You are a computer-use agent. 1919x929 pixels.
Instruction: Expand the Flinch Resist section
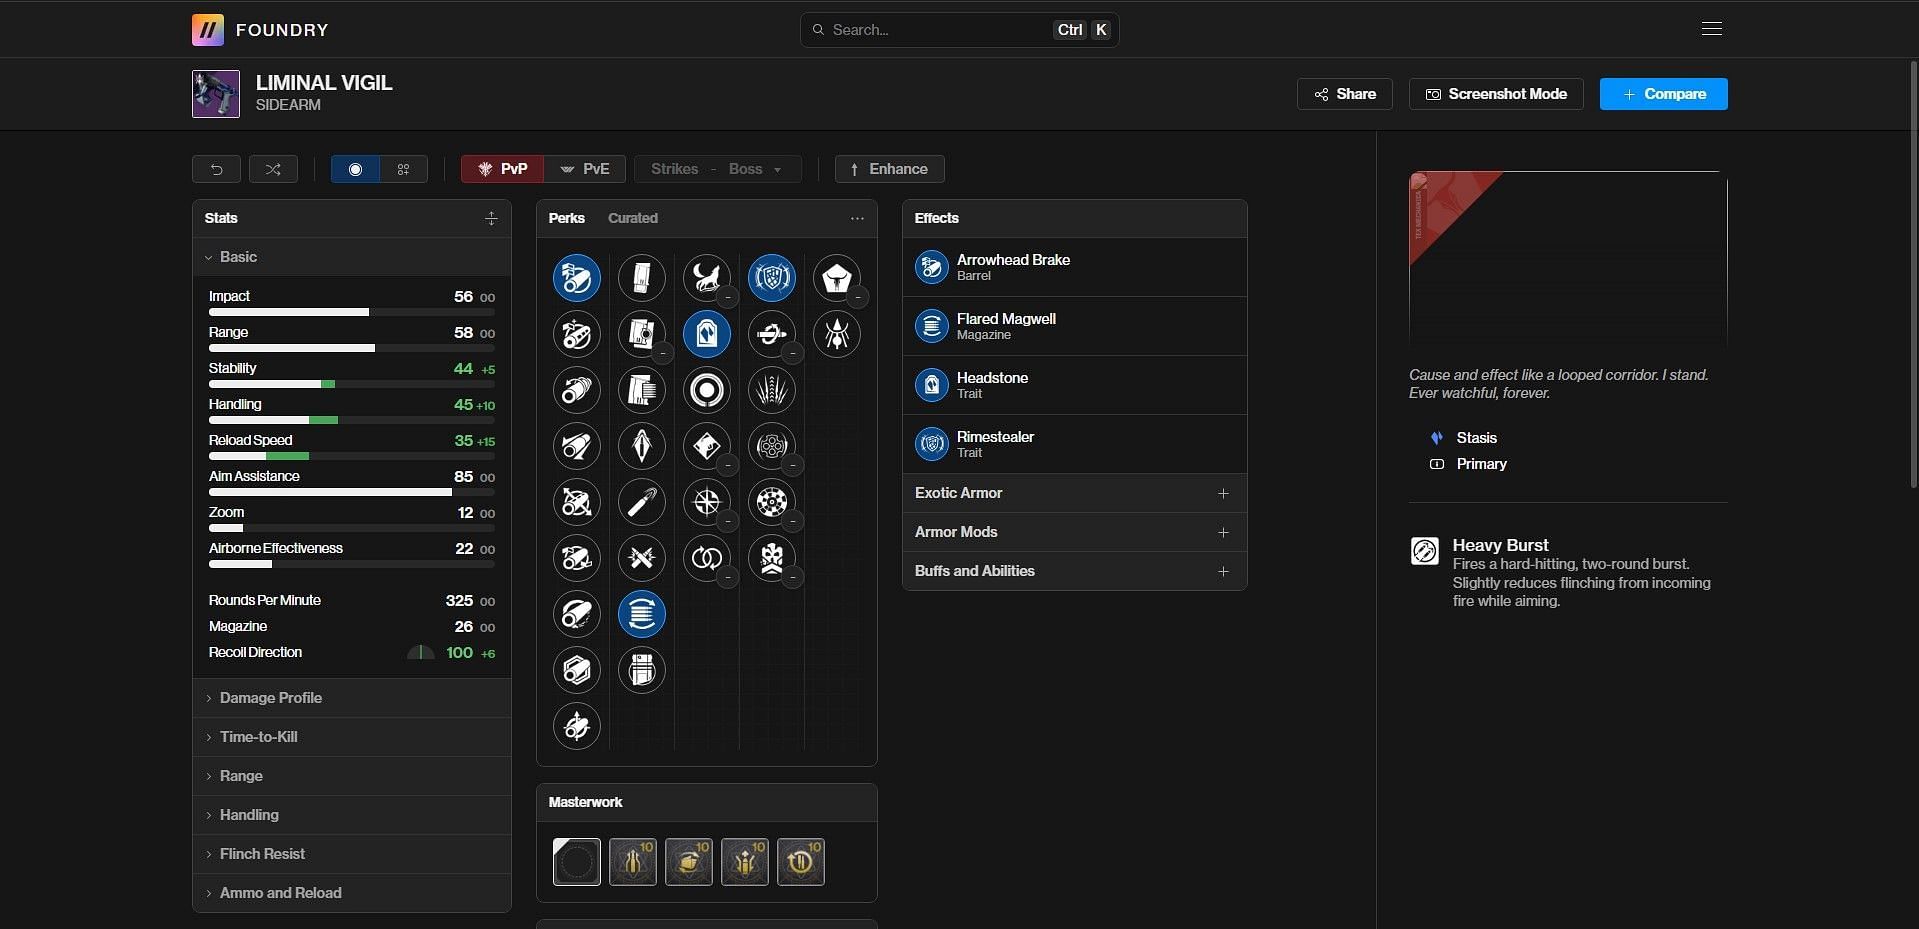coord(352,854)
